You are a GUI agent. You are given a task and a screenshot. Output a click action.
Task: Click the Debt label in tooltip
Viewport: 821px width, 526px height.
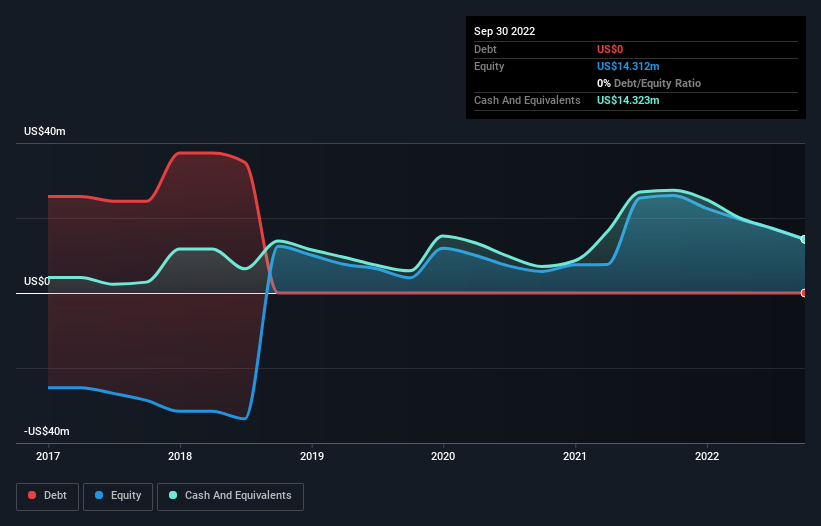pyautogui.click(x=485, y=49)
